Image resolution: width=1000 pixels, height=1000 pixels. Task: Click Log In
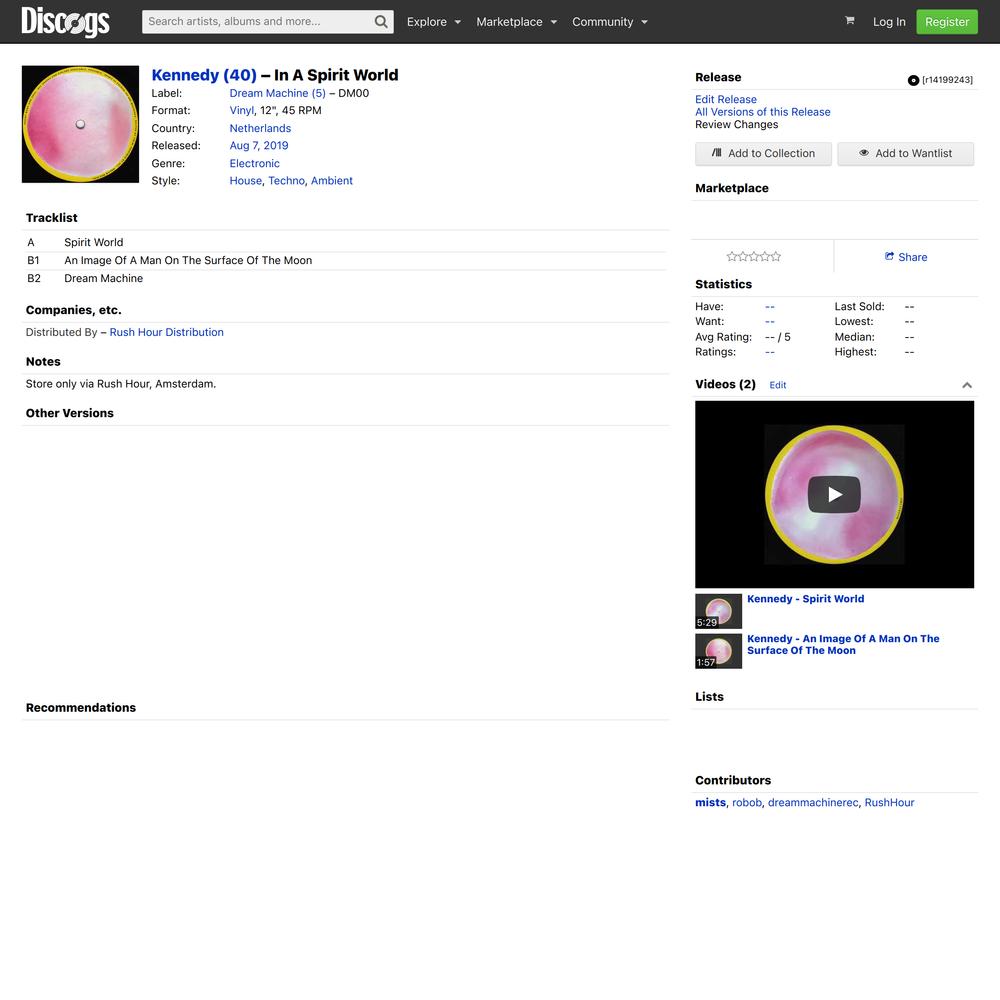[x=889, y=22]
